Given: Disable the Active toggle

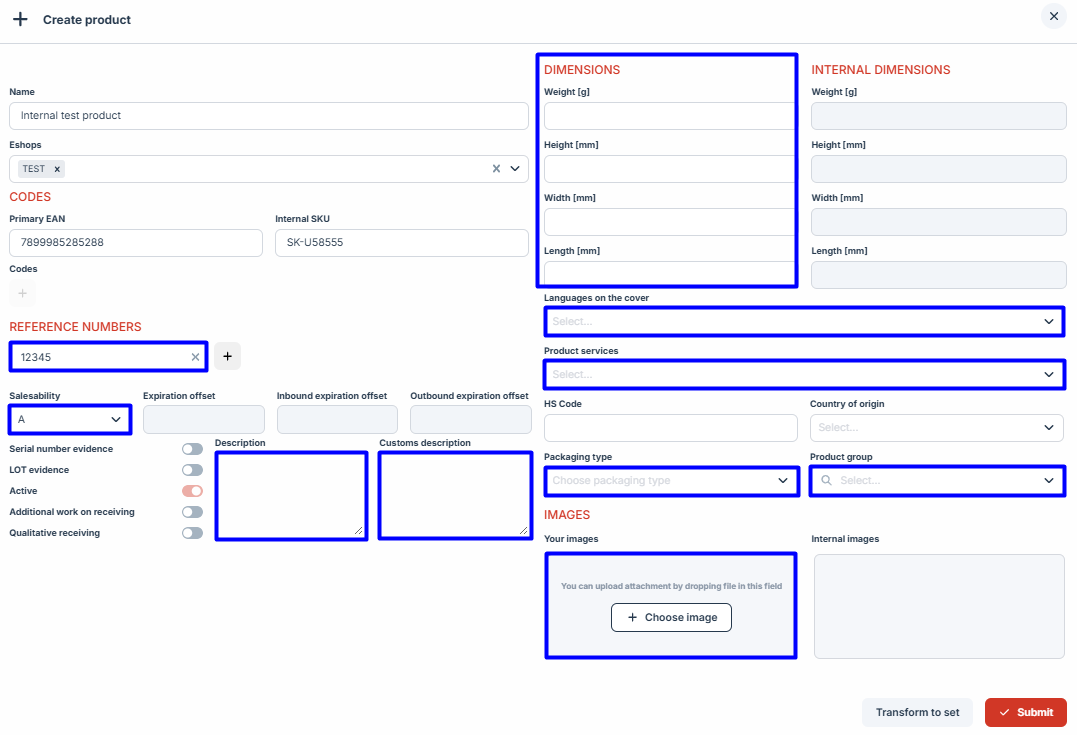Looking at the screenshot, I should [192, 491].
